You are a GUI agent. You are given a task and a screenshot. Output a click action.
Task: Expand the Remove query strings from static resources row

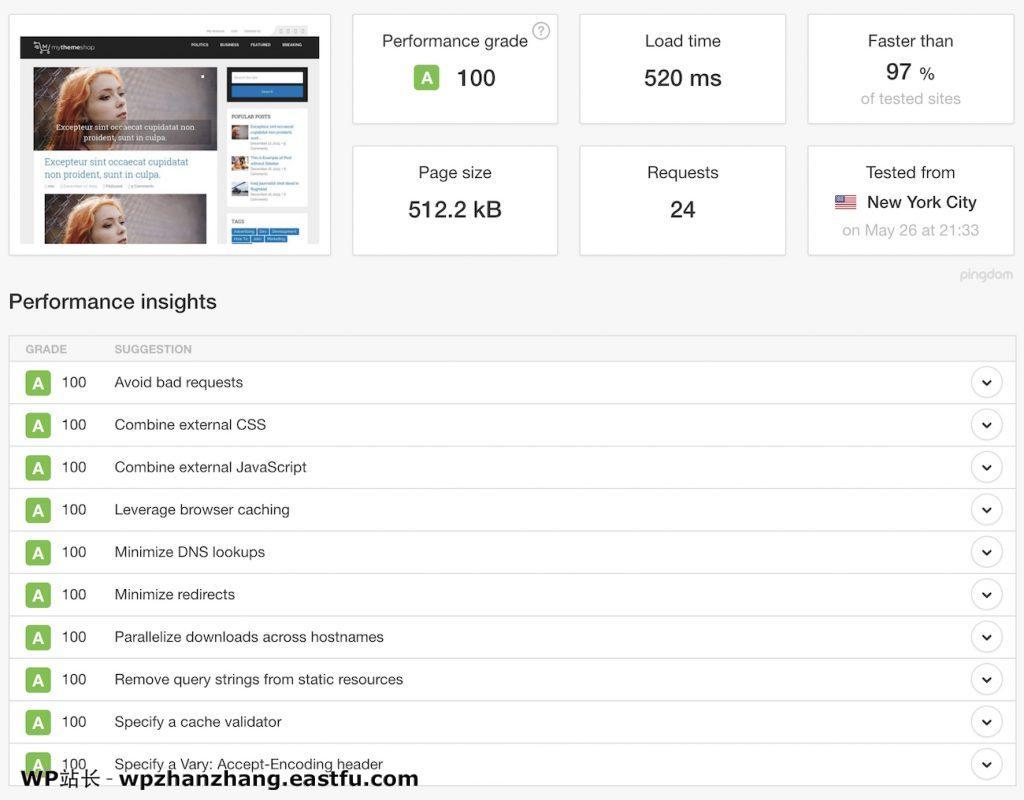tap(986, 679)
